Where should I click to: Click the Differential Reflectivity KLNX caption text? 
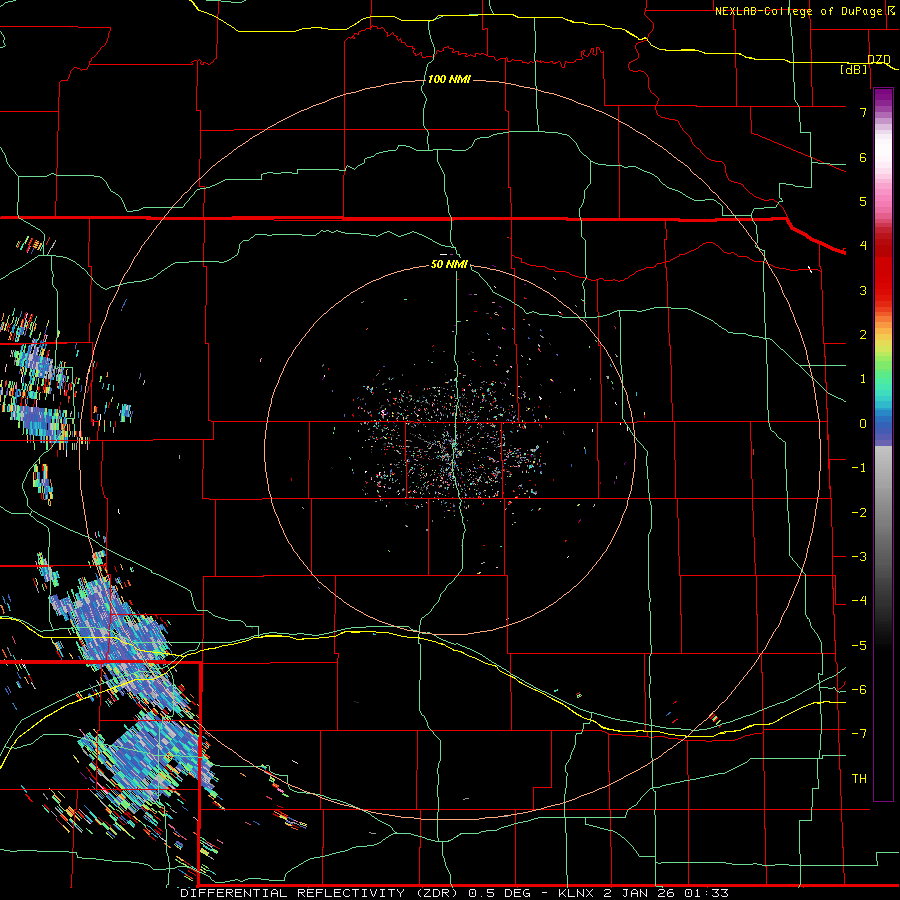click(x=455, y=893)
